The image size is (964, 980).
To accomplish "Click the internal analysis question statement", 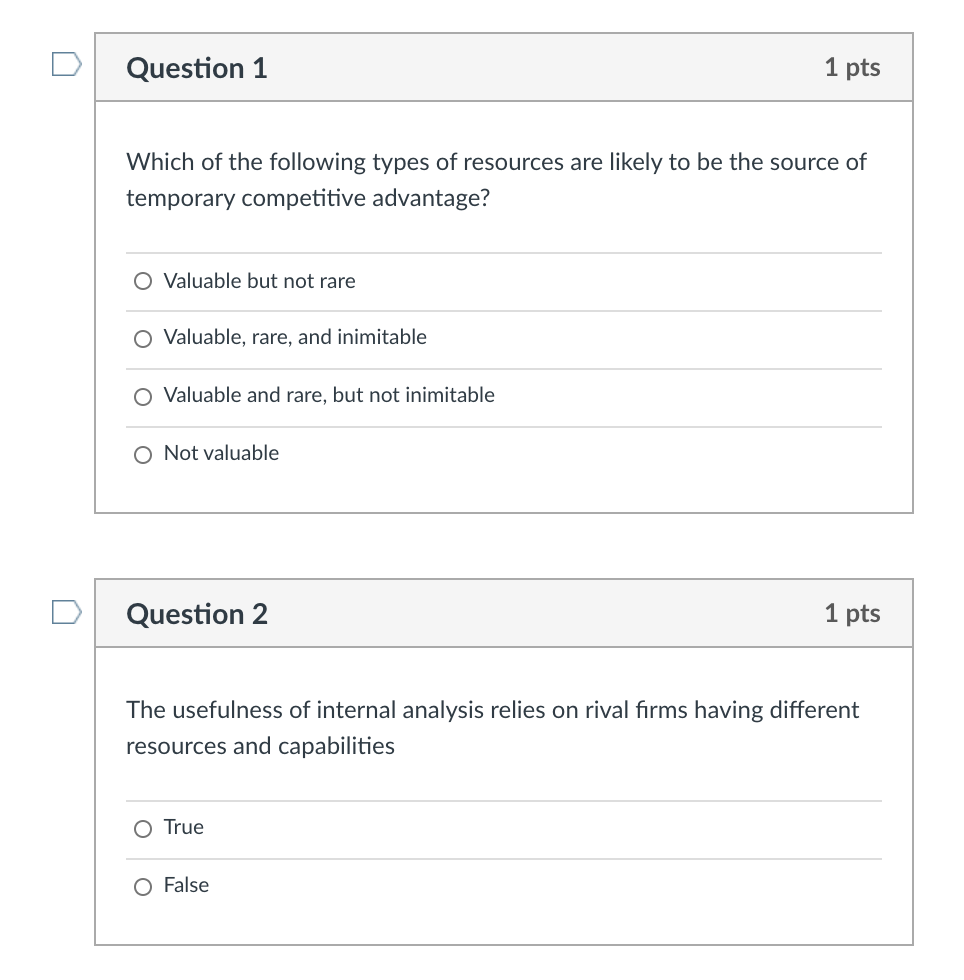I will point(492,728).
